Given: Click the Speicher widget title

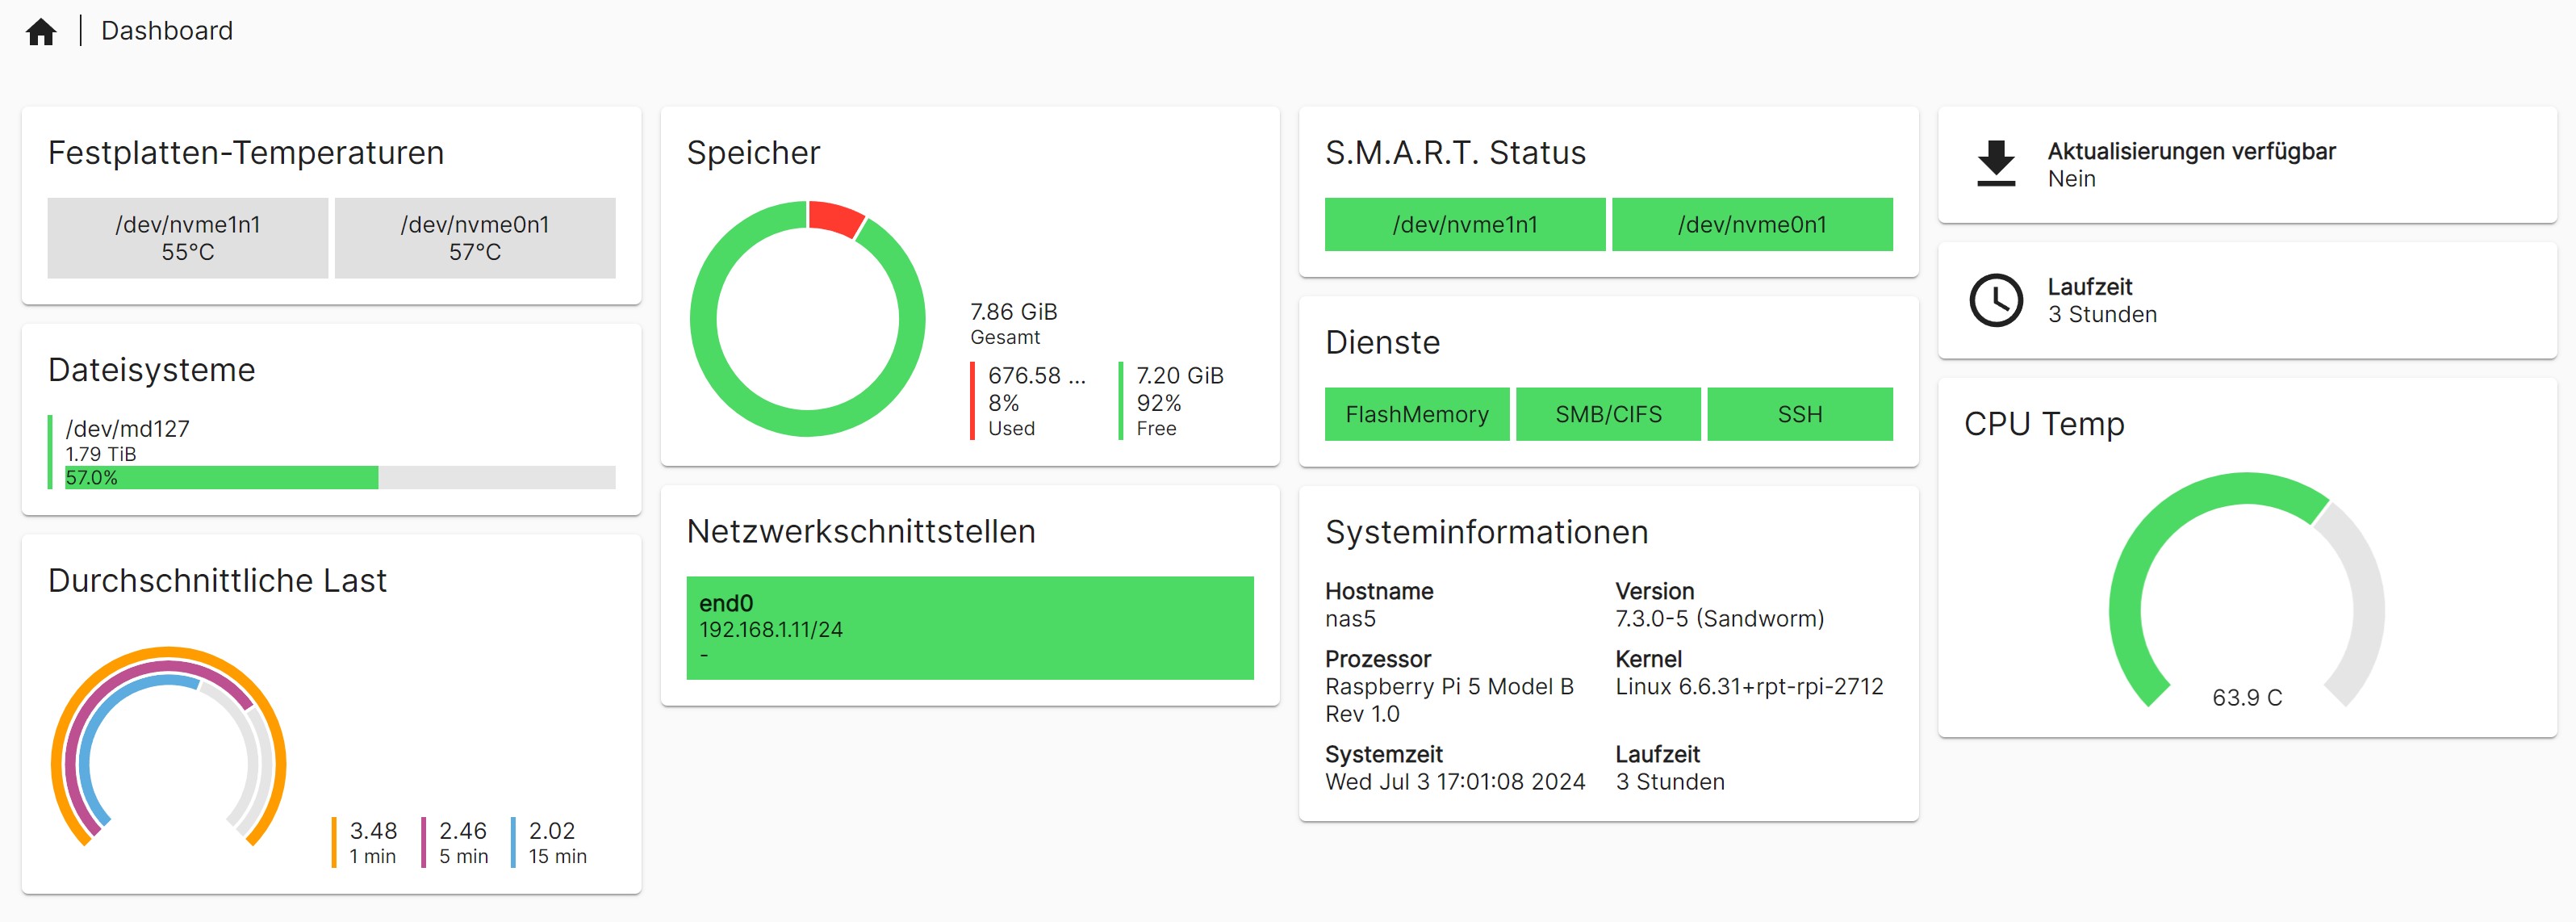Looking at the screenshot, I should click(x=753, y=153).
